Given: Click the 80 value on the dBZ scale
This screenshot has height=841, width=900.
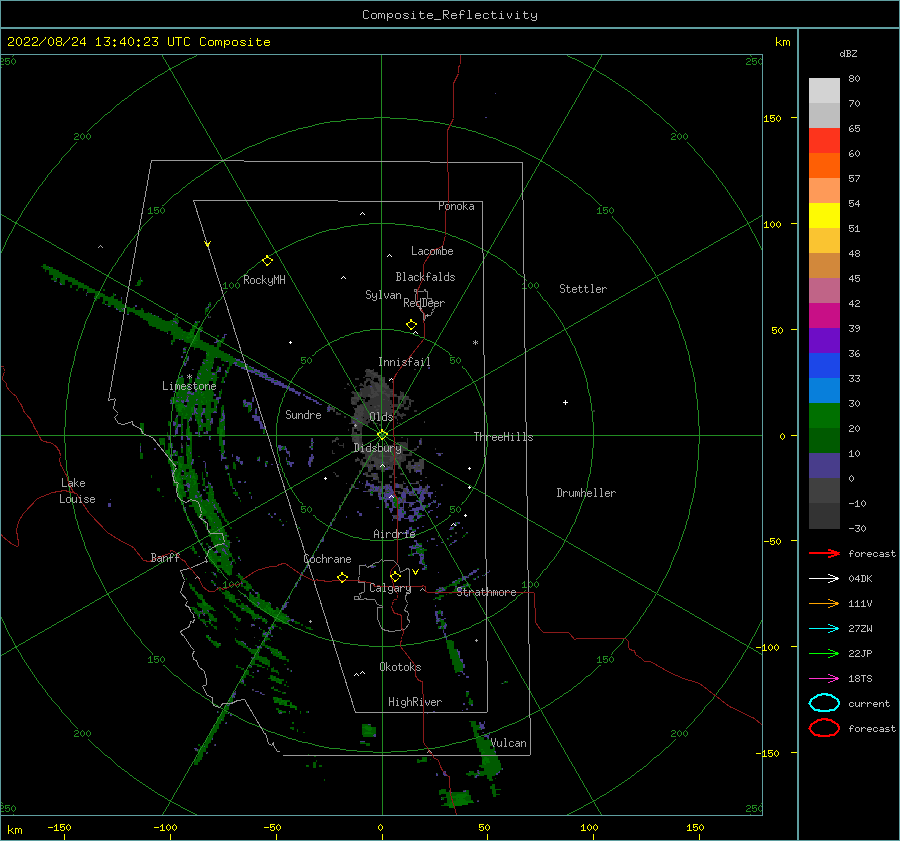Looking at the screenshot, I should pos(854,79).
